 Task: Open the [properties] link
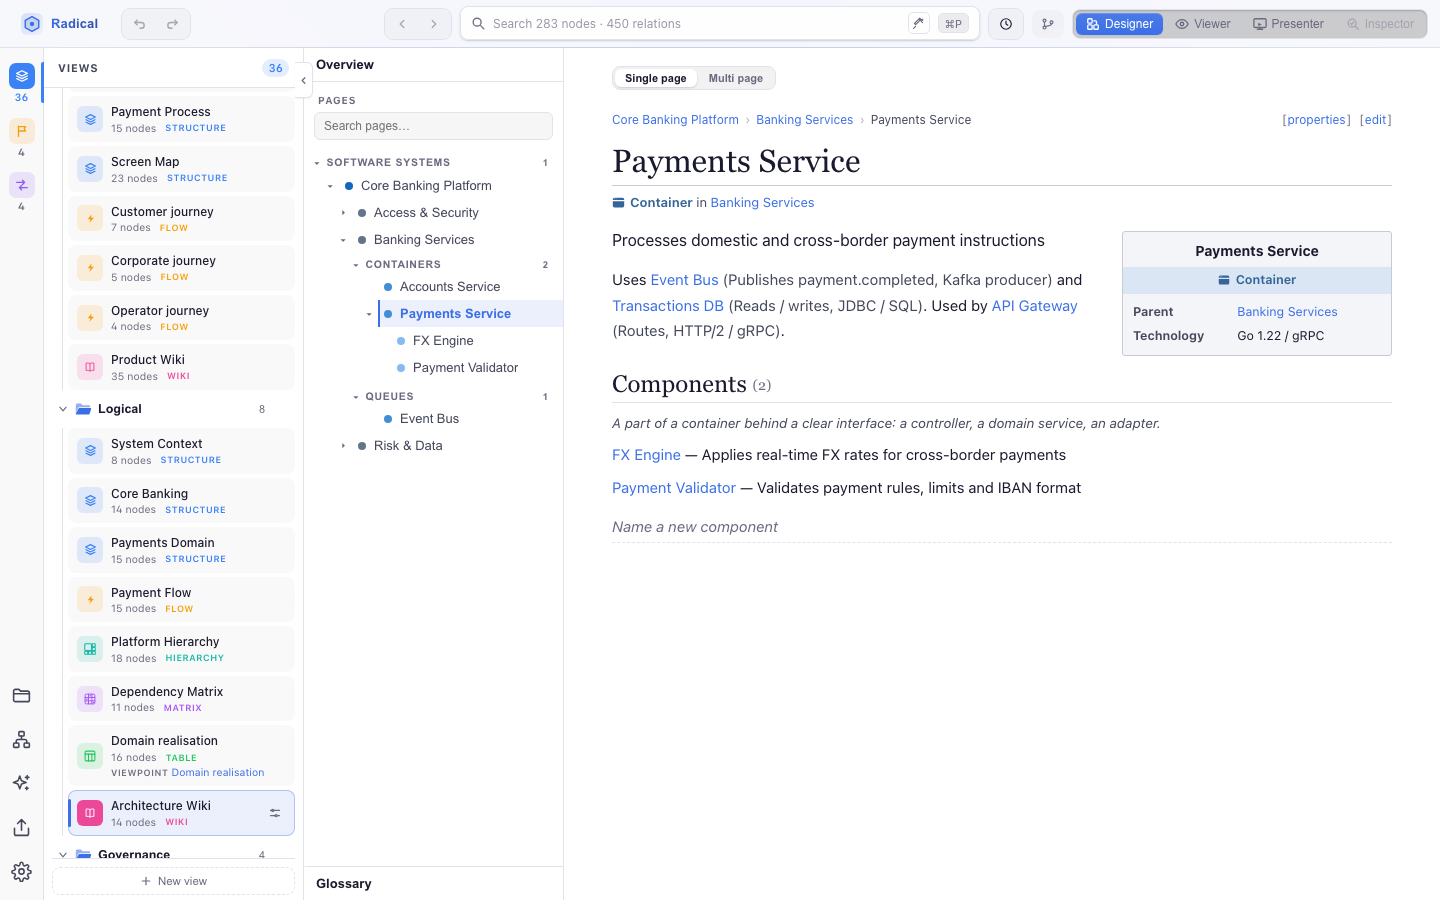coord(1316,120)
